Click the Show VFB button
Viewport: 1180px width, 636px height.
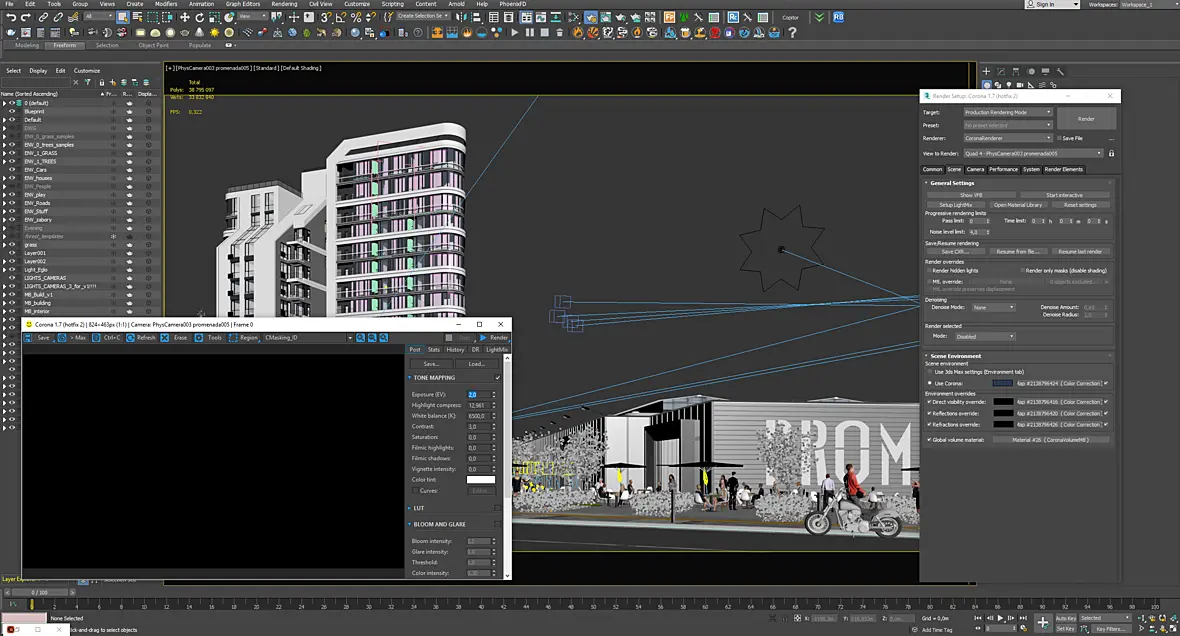(971, 195)
